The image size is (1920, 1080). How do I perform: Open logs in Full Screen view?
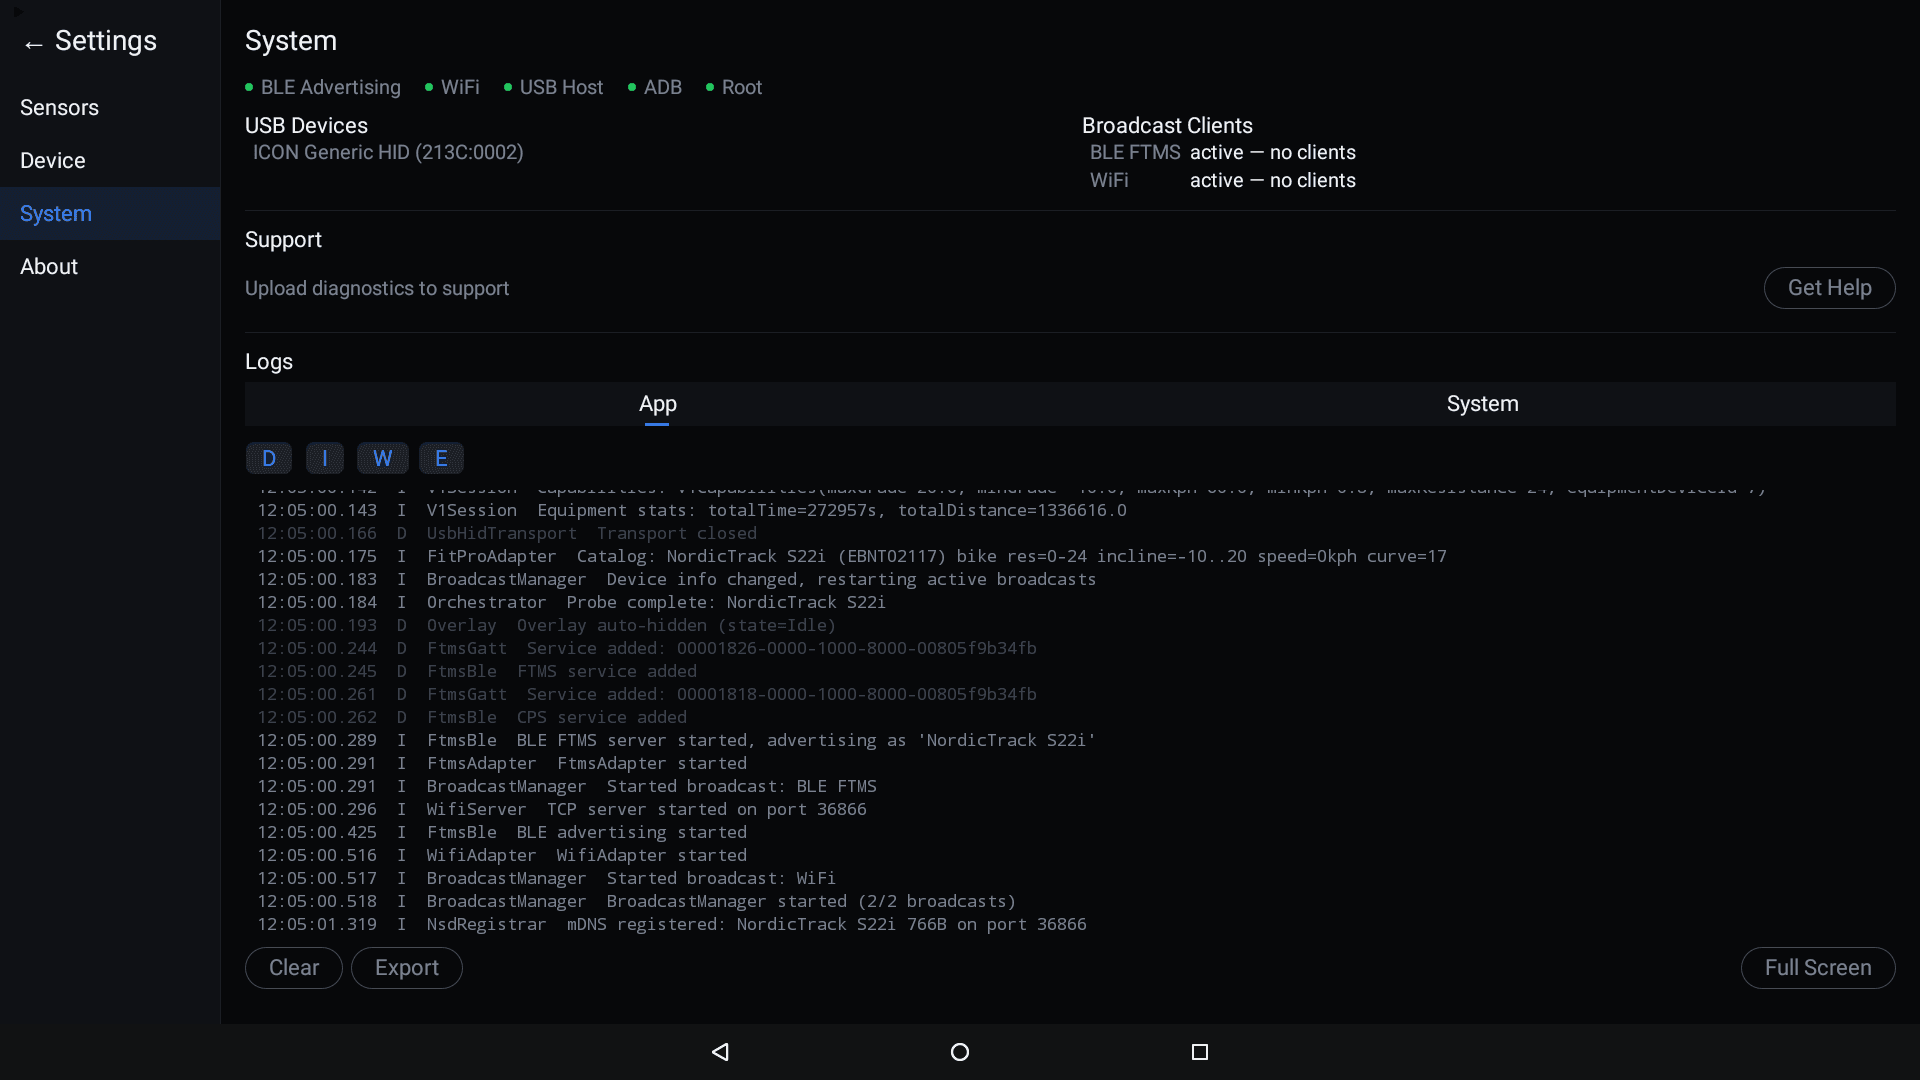pyautogui.click(x=1817, y=967)
